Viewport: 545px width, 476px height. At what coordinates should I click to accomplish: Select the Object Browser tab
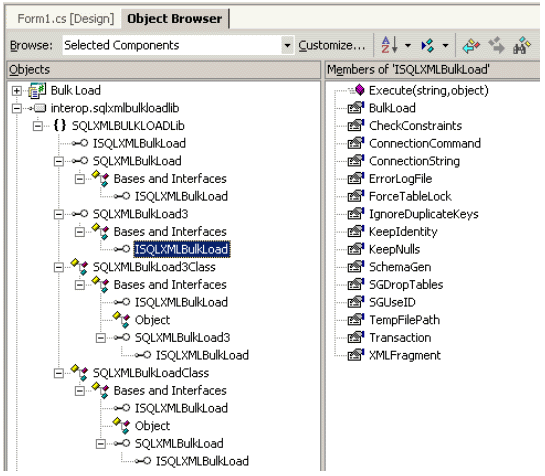174,18
